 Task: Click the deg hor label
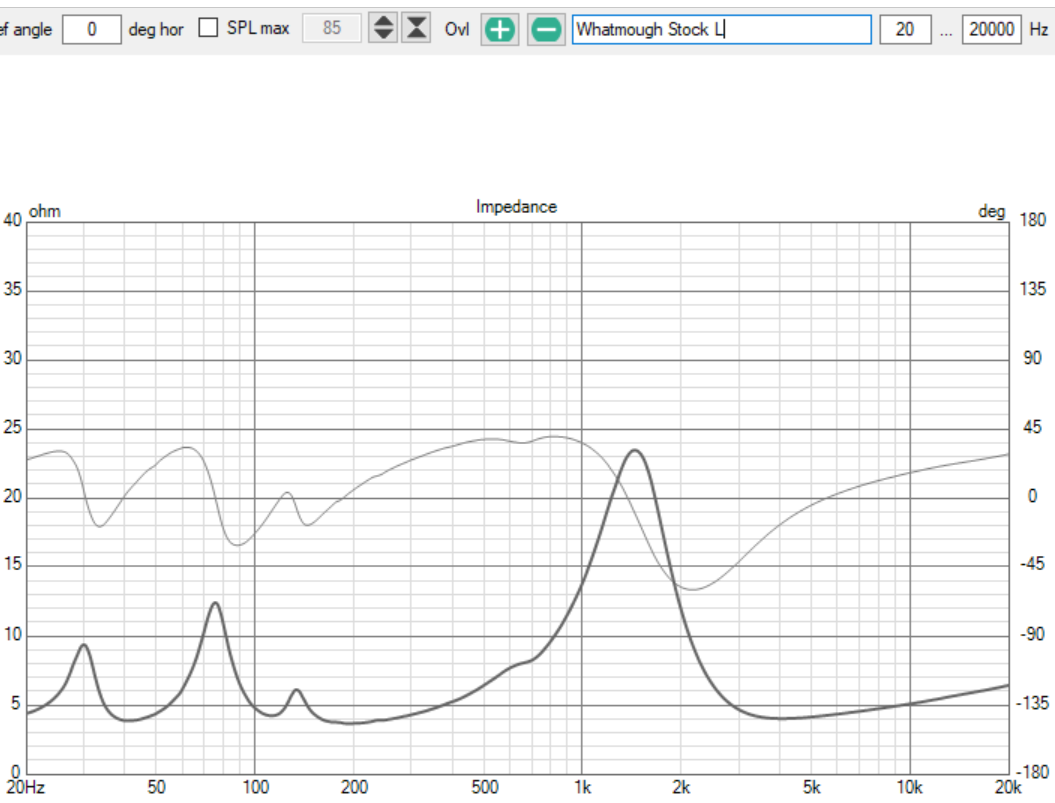point(155,30)
